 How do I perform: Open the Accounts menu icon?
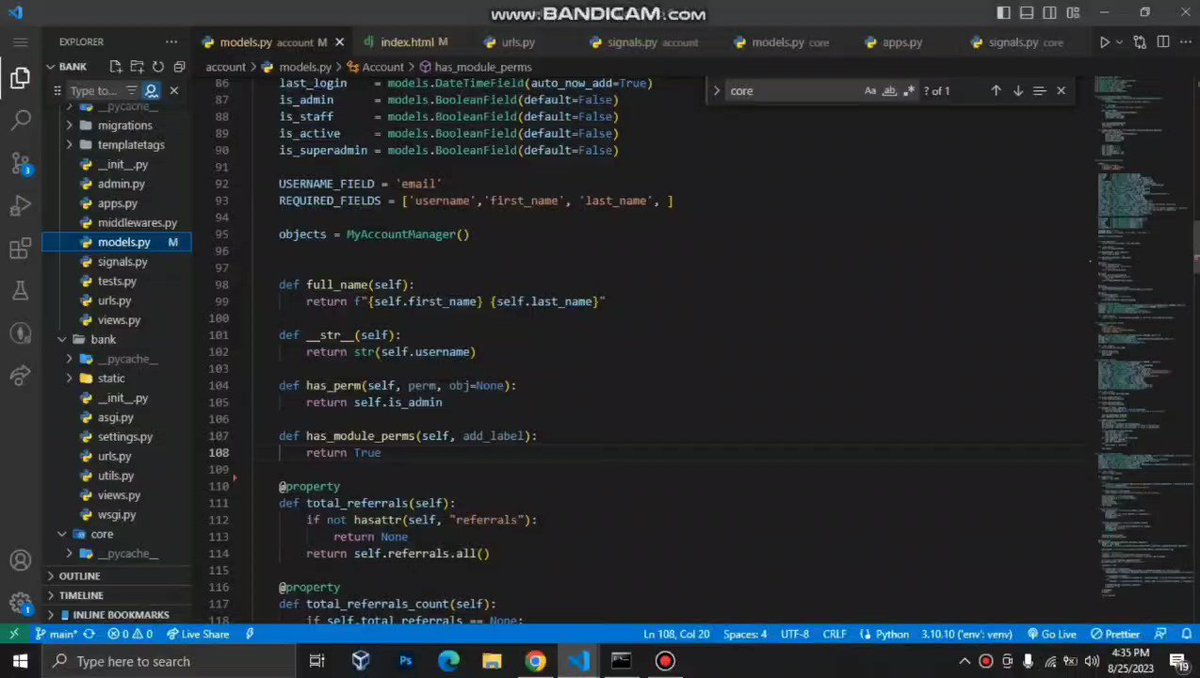(20, 561)
